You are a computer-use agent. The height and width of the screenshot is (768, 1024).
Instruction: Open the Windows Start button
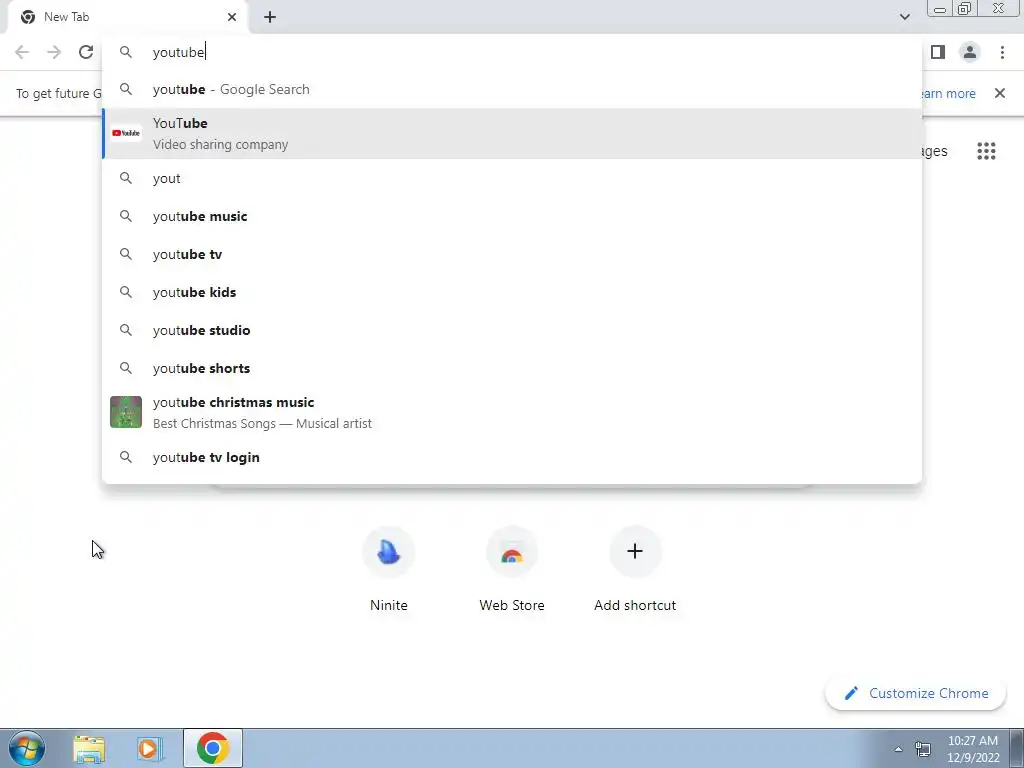[27, 748]
